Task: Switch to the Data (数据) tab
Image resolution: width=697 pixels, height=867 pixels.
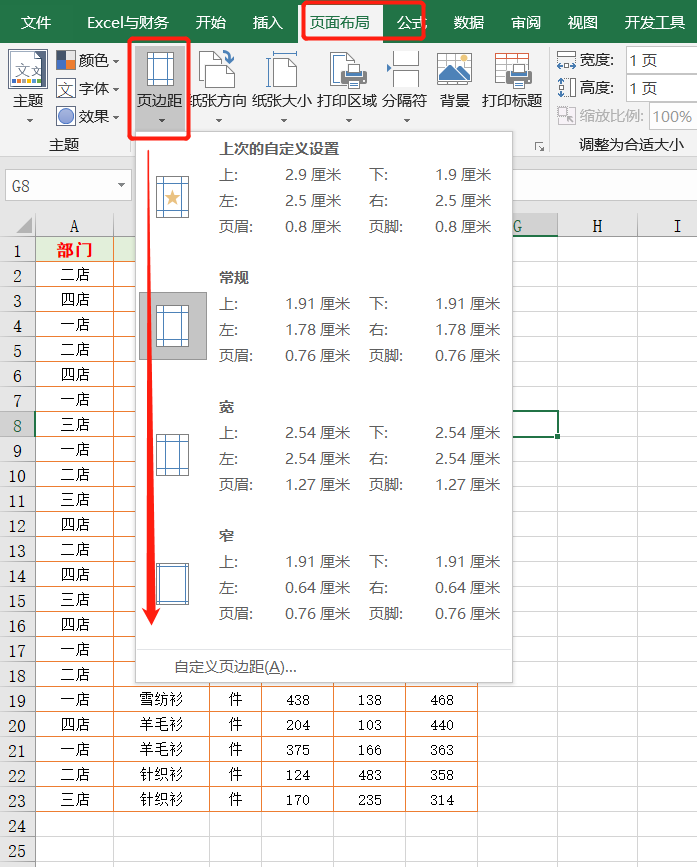Action: [x=469, y=23]
